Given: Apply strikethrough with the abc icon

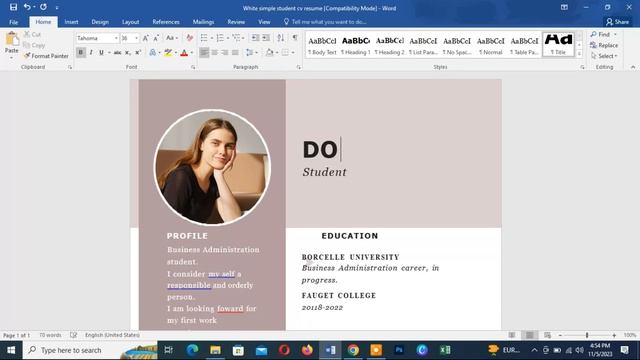Looking at the screenshot, I should pos(117,53).
